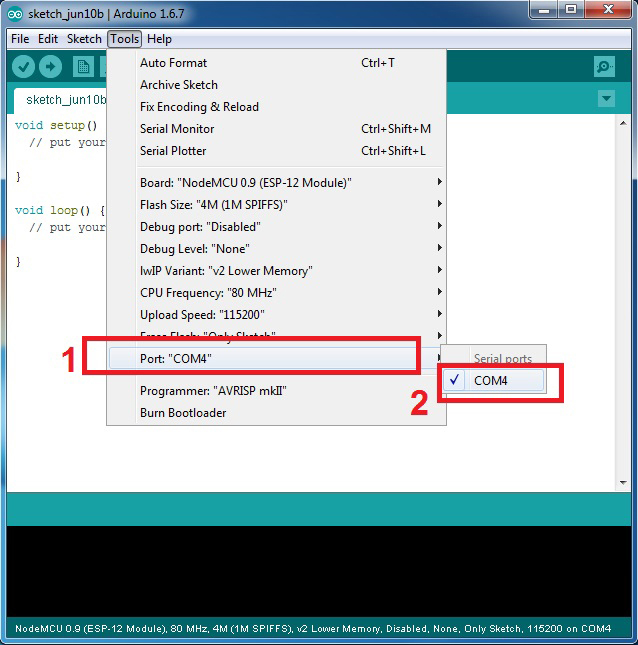Open the Sketch menu

pos(84,39)
